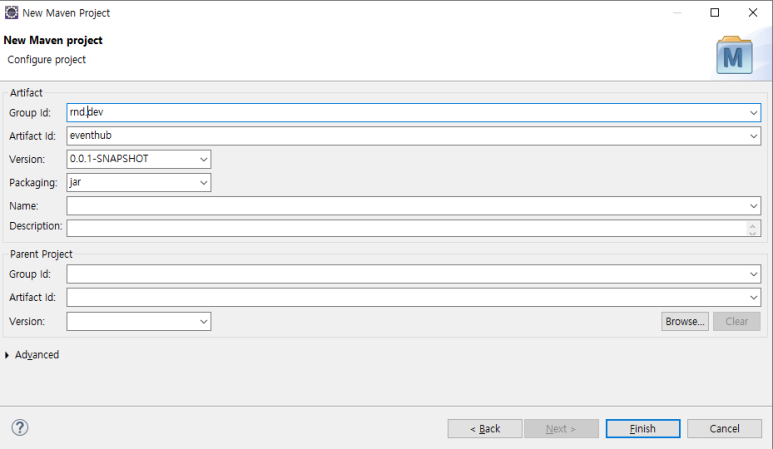Open the help question mark icon

20,427
